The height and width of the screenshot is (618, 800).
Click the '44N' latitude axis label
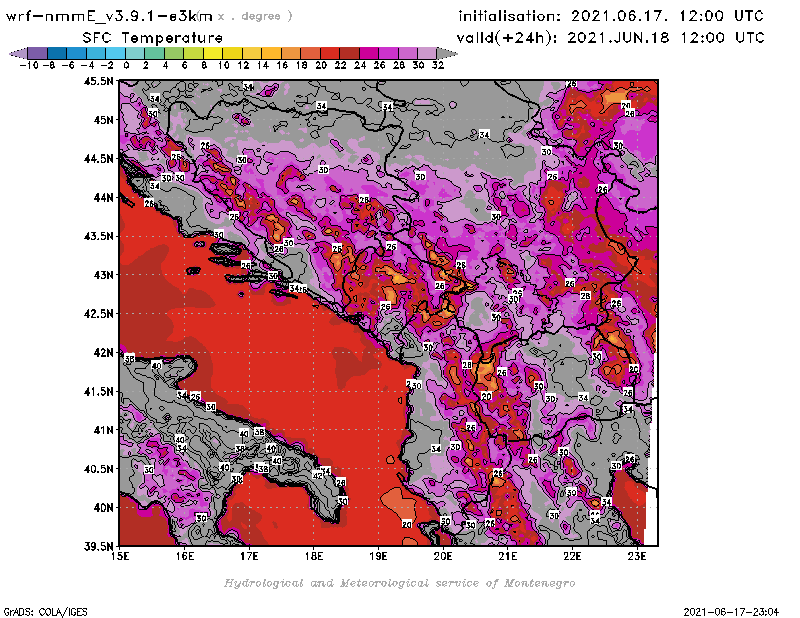pos(104,197)
